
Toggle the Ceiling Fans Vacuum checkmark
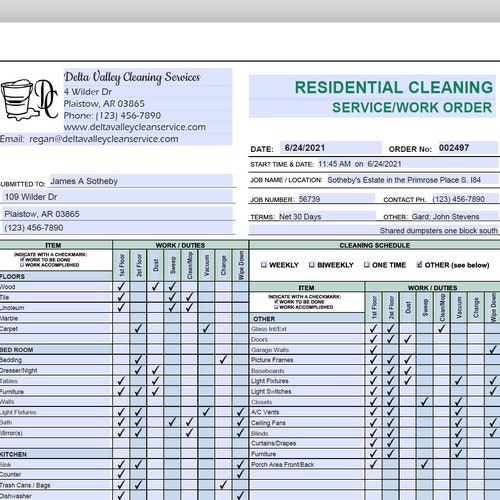[459, 423]
